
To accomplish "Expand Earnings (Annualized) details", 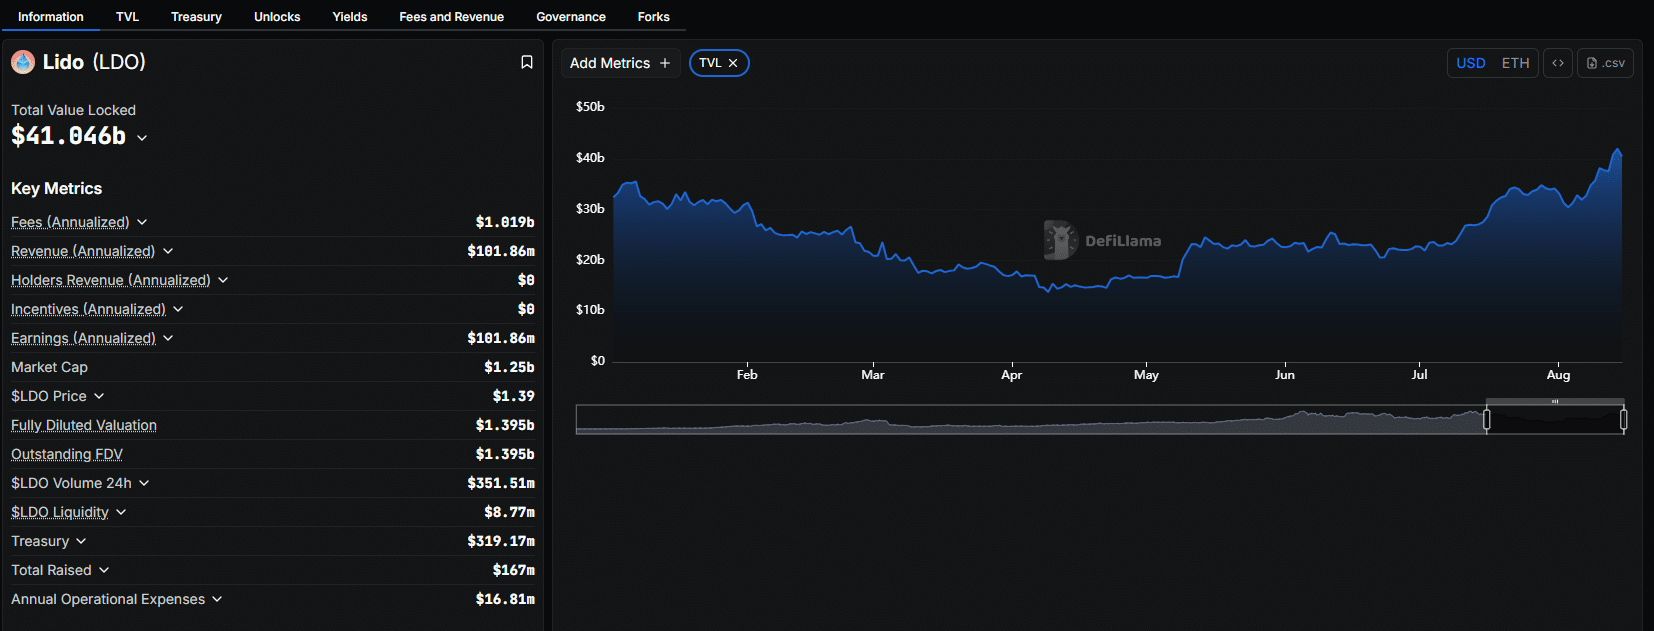I will [x=168, y=338].
